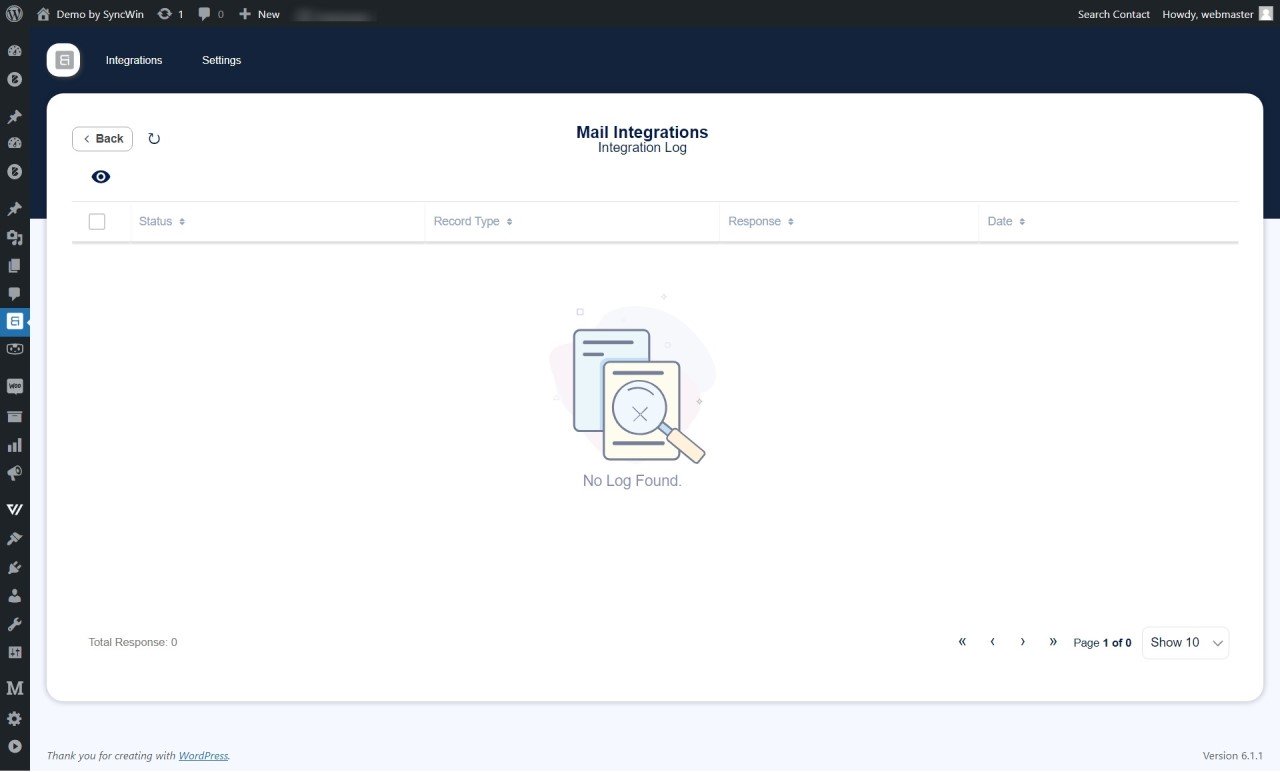Open the megaphone marketing icon in the sidebar
This screenshot has width=1280, height=772.
[14, 473]
